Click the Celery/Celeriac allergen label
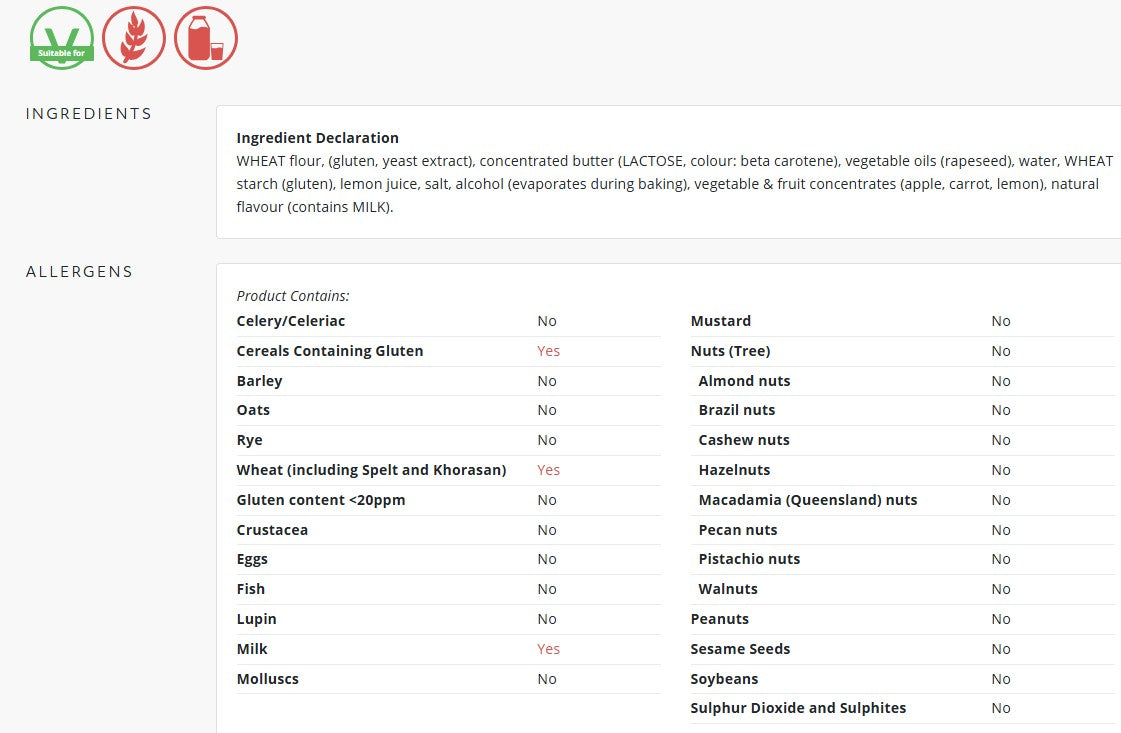 (x=290, y=321)
